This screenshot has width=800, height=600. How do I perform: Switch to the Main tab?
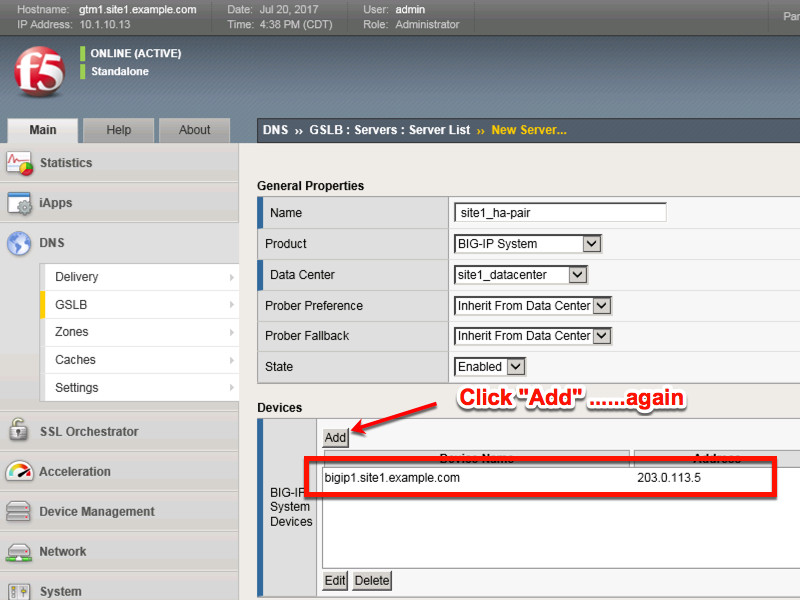tap(43, 130)
